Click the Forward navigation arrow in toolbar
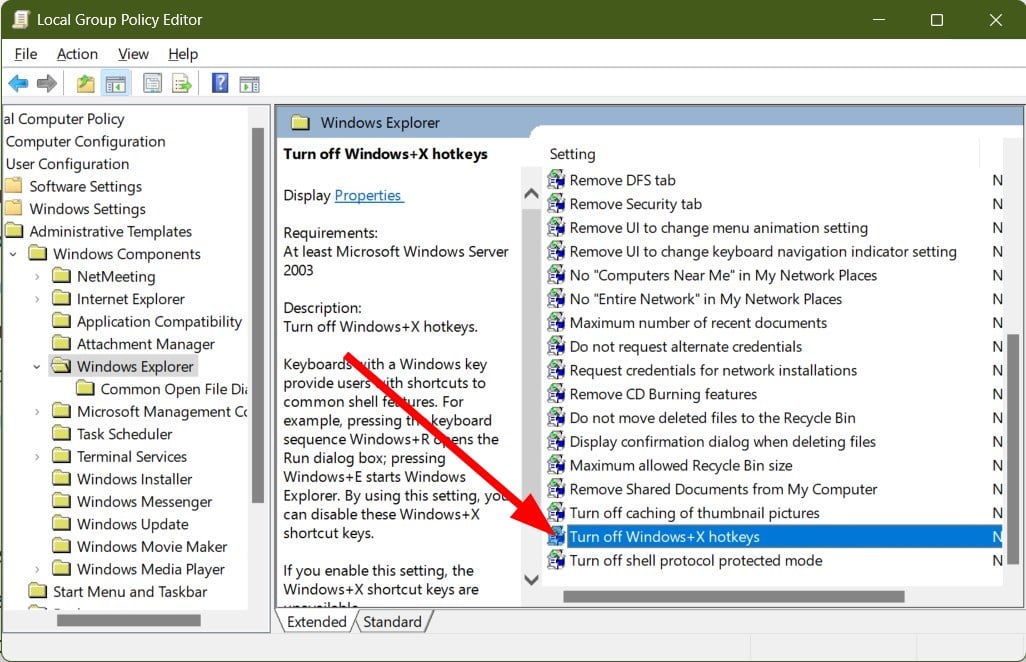 [x=45, y=83]
